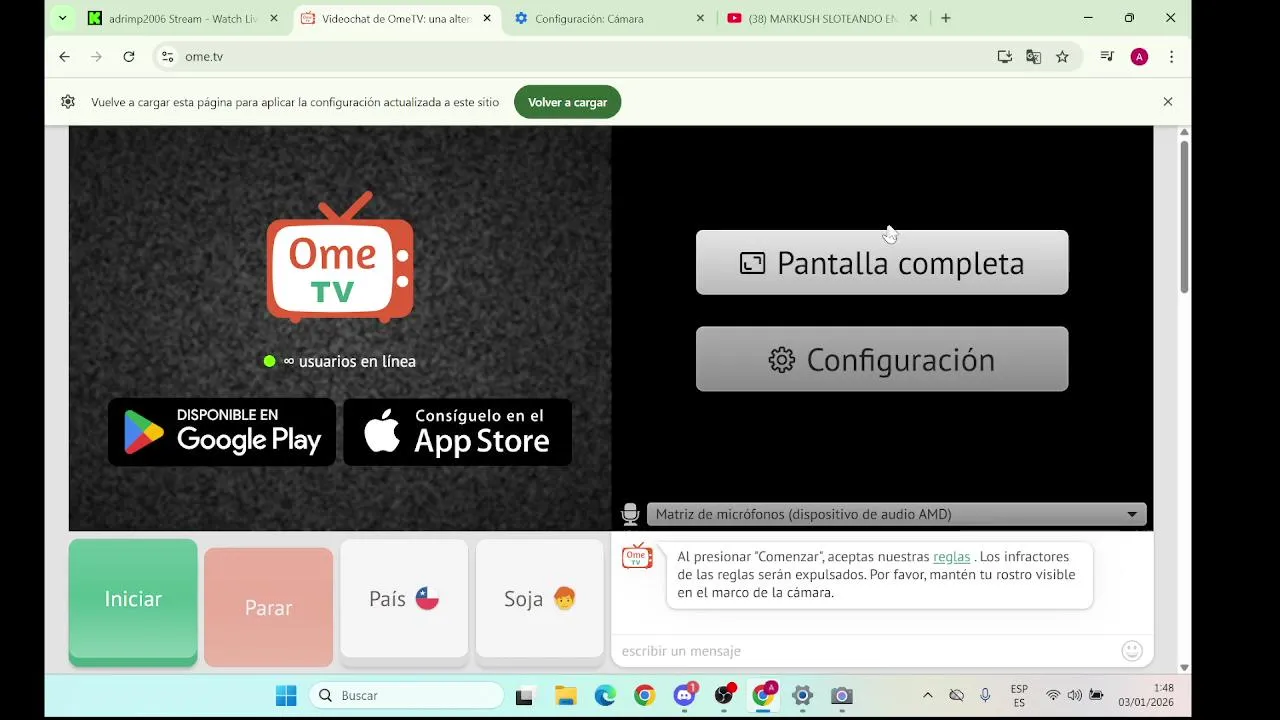
Task: Open File Explorer from taskbar
Action: [x=565, y=696]
